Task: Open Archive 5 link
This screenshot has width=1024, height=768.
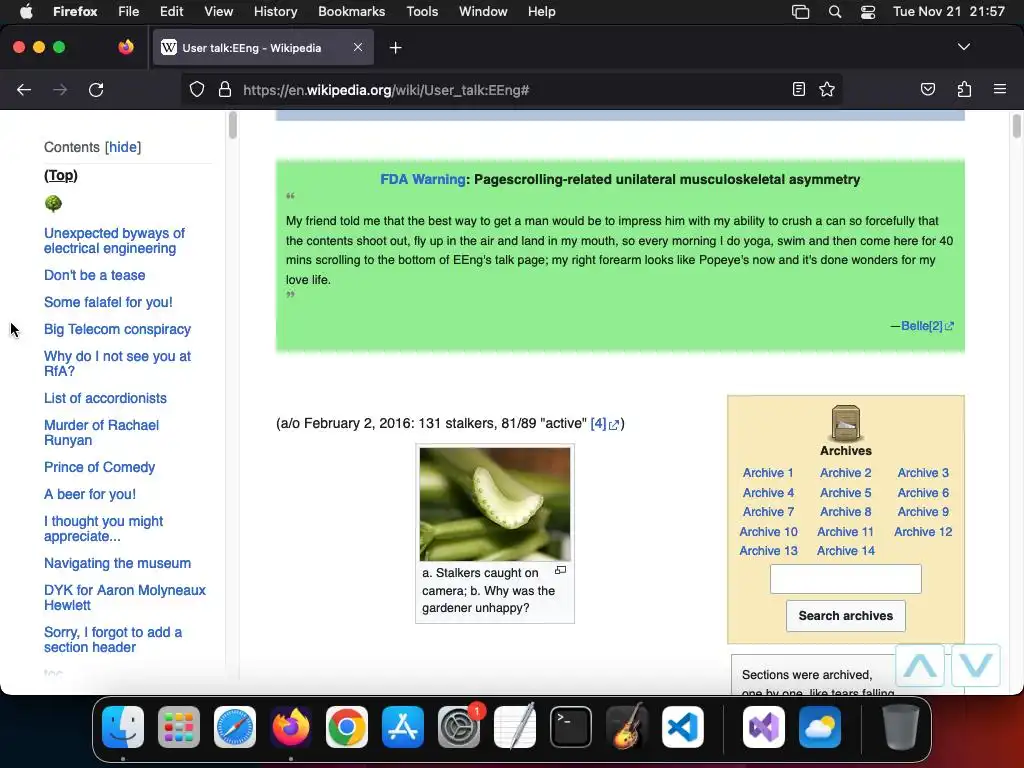Action: (846, 493)
